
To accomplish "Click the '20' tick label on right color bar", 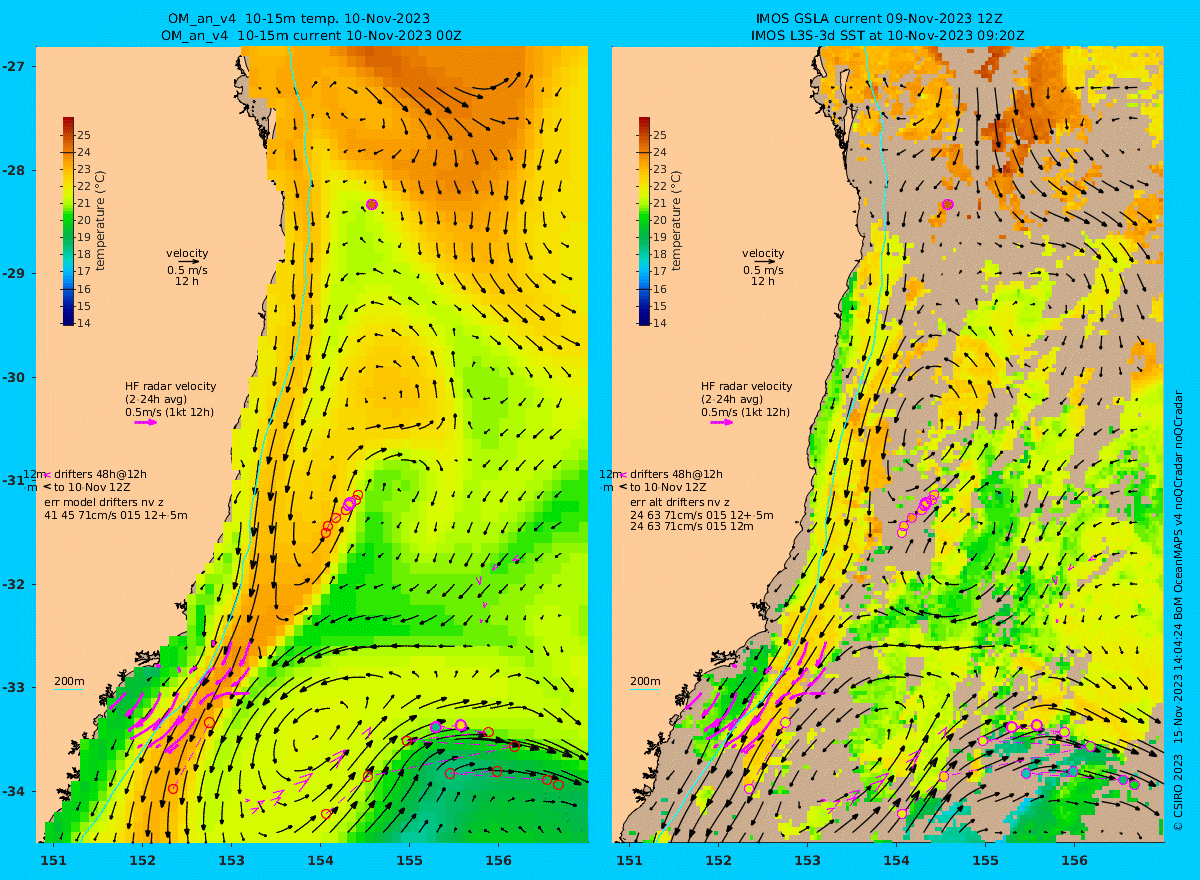I will pos(661,220).
